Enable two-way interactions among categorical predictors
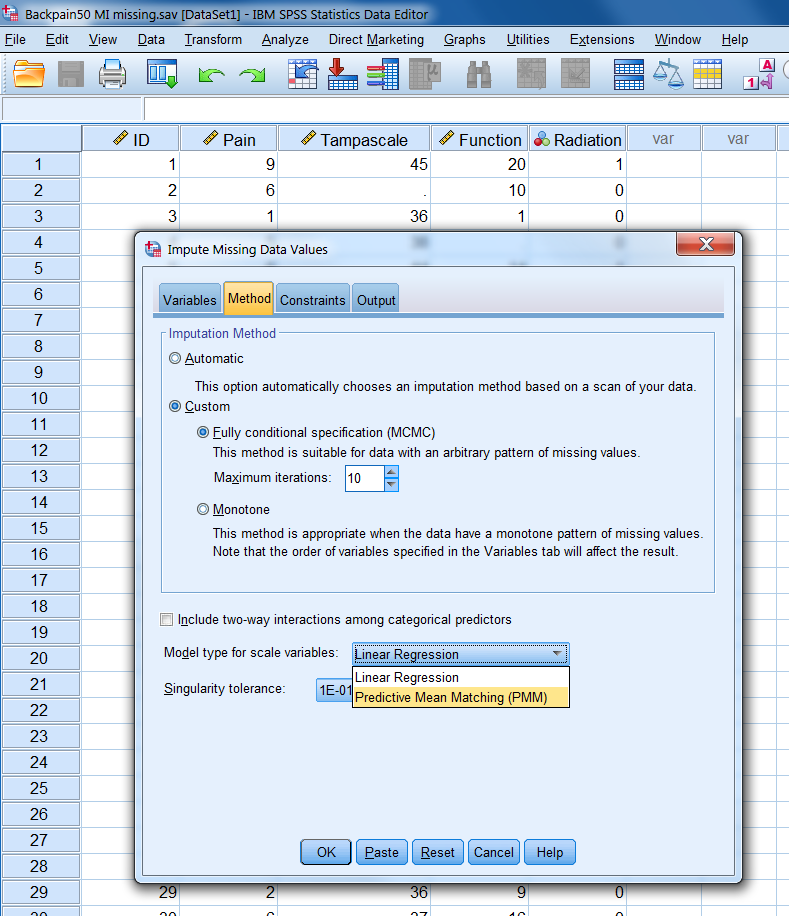 coord(167,619)
